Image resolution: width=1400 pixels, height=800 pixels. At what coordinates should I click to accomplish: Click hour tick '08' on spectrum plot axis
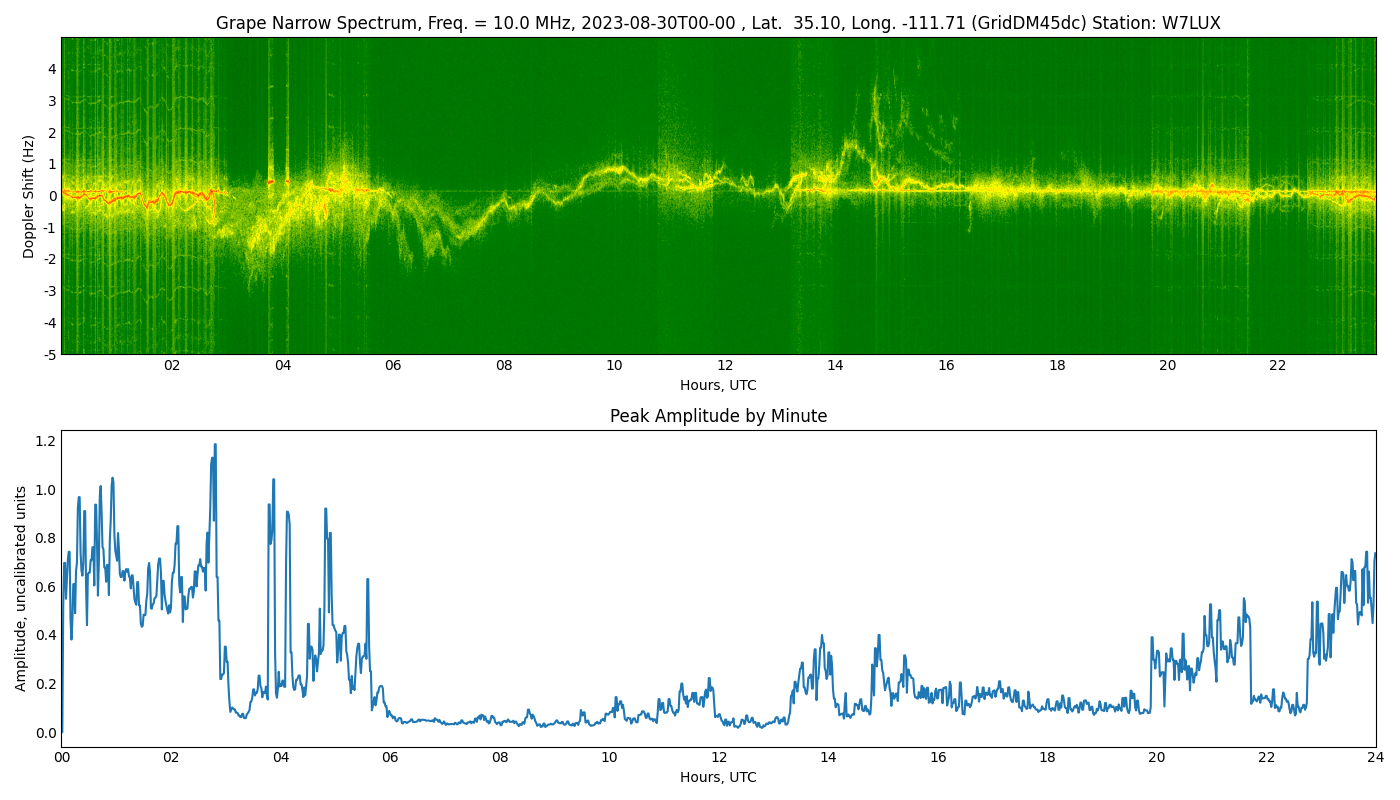click(x=504, y=366)
